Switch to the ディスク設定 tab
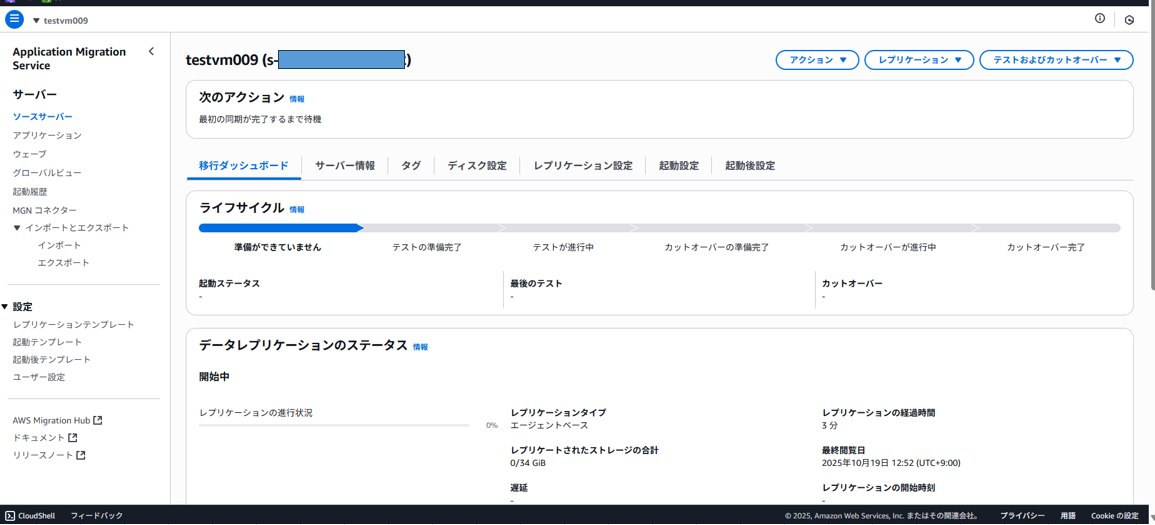Image resolution: width=1155 pixels, height=525 pixels. [477, 166]
